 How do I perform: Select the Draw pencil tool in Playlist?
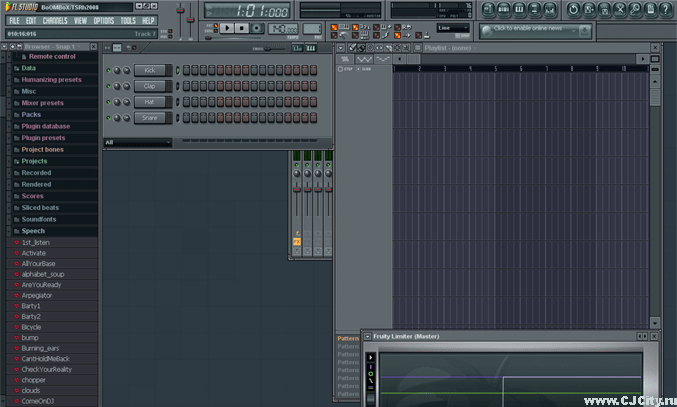click(x=352, y=48)
